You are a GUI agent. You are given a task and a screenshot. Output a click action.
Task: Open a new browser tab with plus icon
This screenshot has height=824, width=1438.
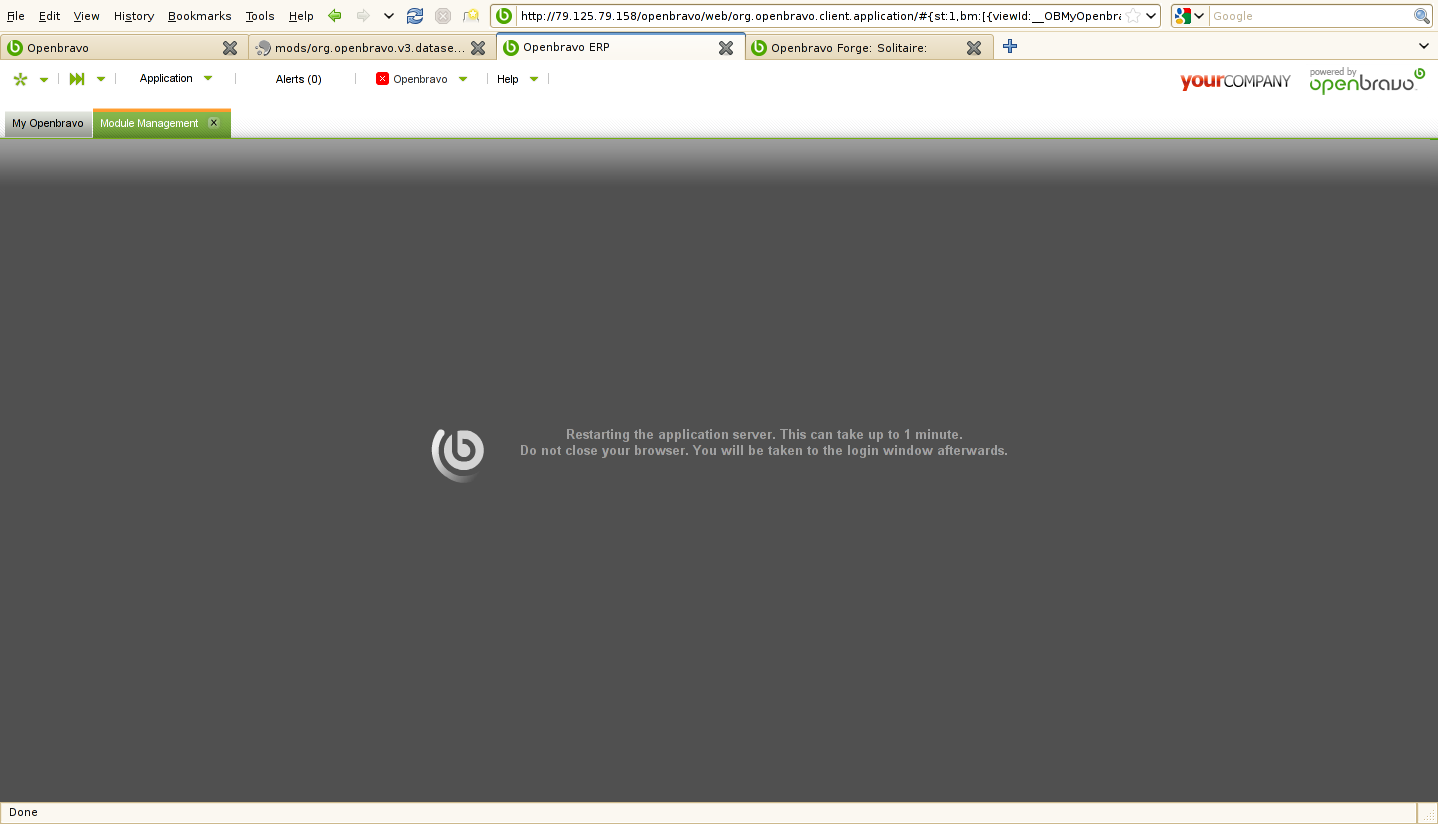pyautogui.click(x=1010, y=46)
